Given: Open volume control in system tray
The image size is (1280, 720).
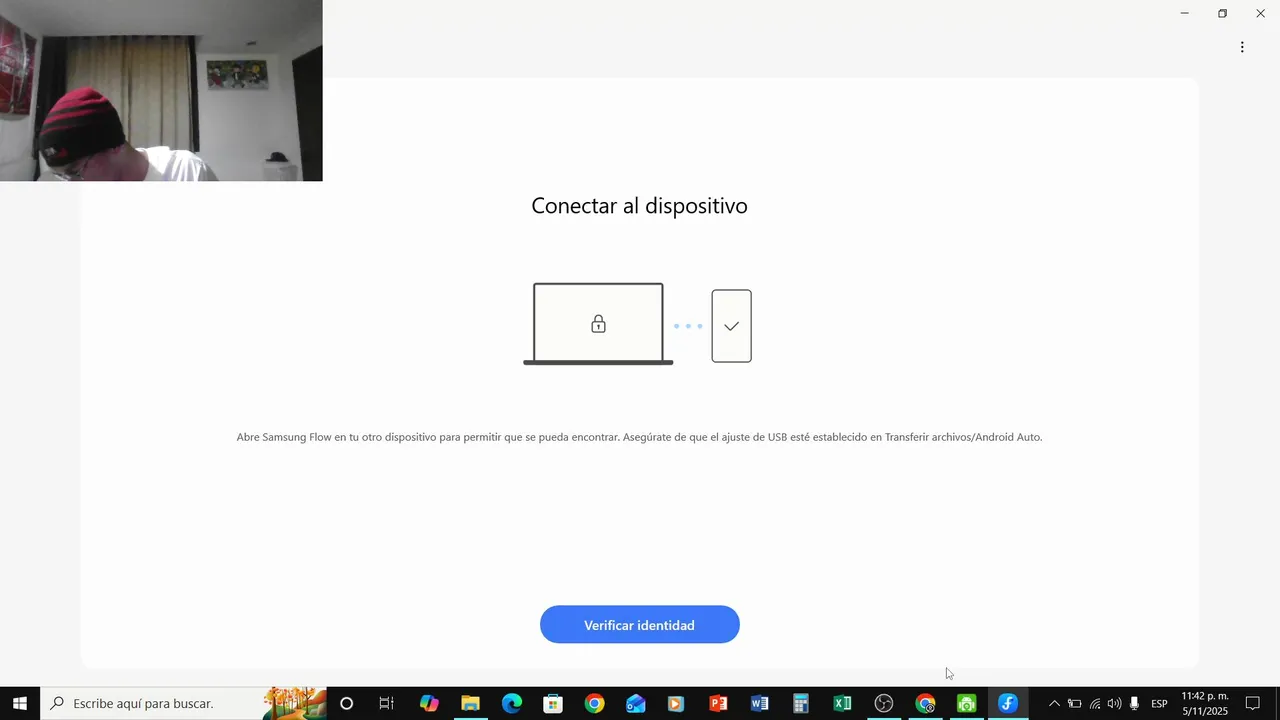Looking at the screenshot, I should point(1114,704).
